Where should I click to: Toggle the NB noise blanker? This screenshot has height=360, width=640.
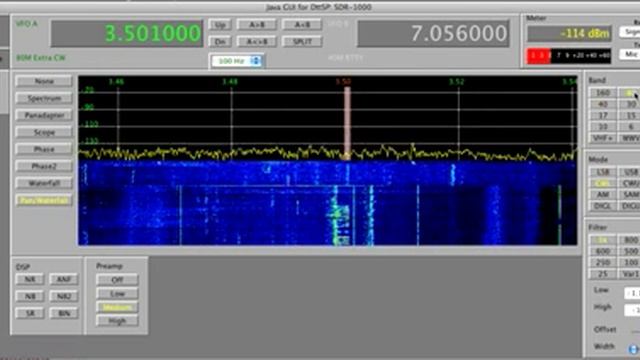30,296
